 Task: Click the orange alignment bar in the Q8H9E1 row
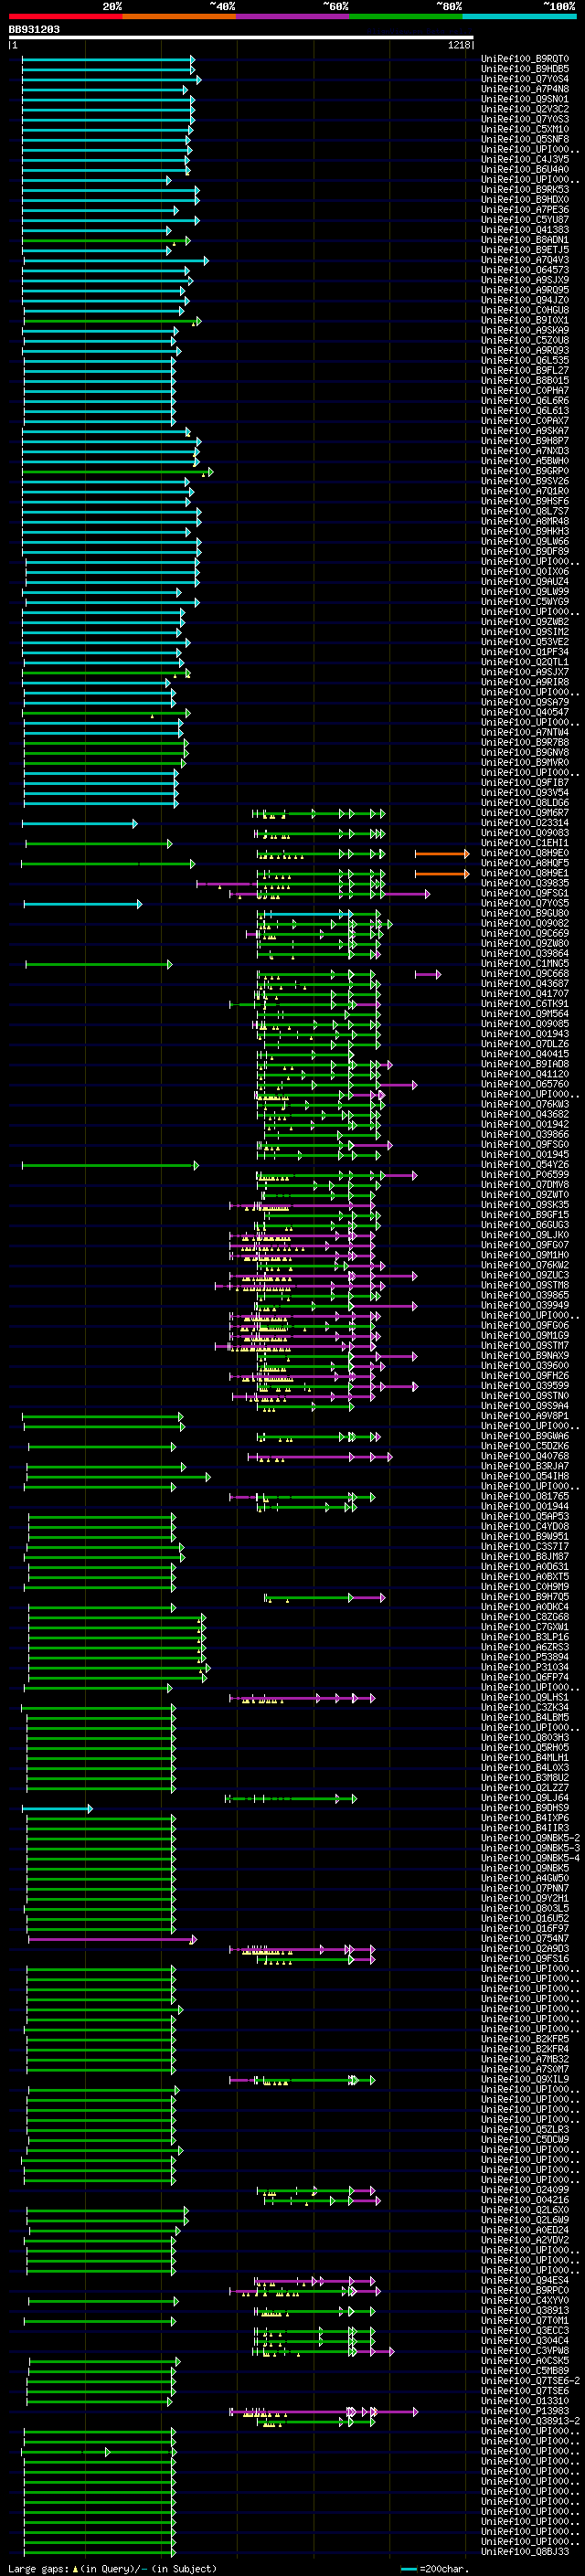(442, 874)
